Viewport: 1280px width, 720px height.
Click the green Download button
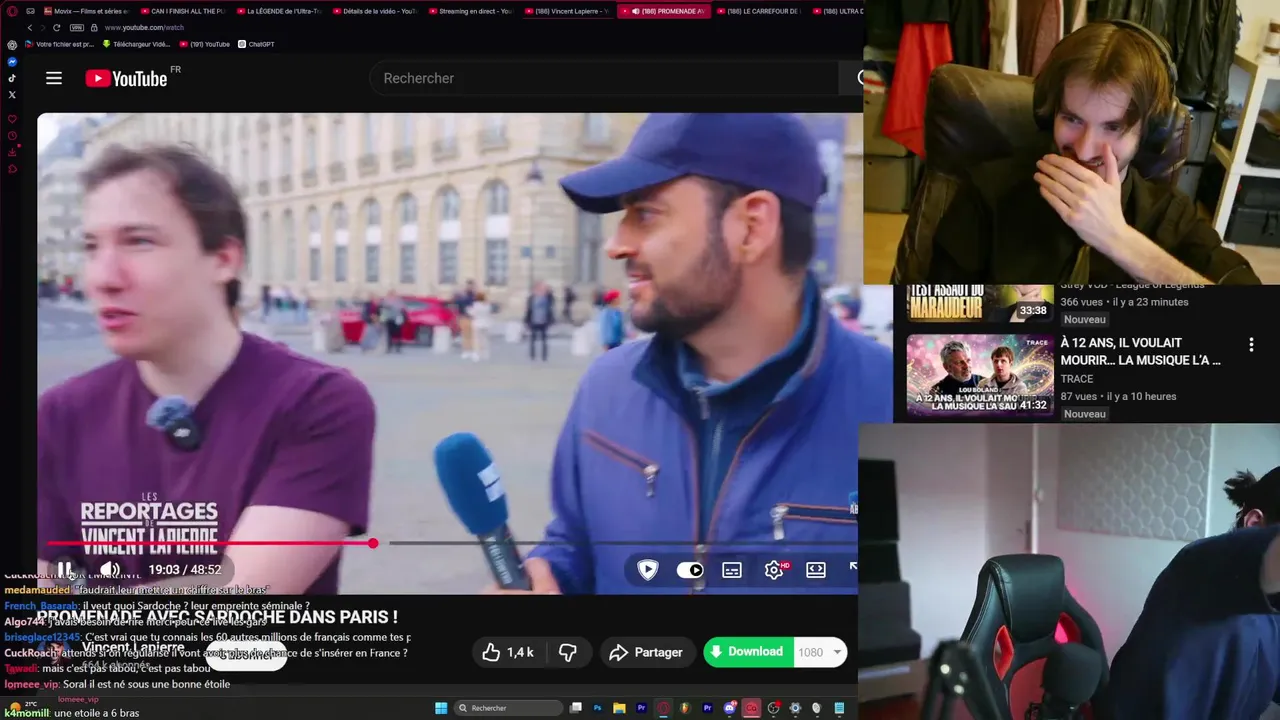(x=747, y=652)
